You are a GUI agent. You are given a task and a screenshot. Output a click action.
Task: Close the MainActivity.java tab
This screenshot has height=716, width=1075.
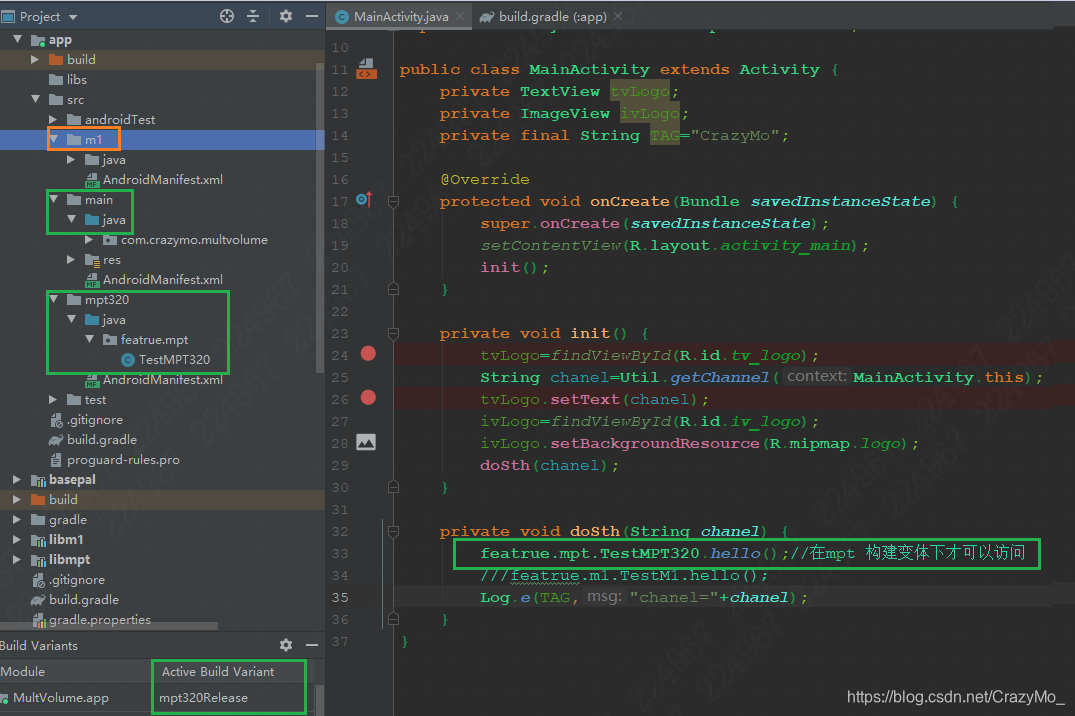pyautogui.click(x=460, y=16)
